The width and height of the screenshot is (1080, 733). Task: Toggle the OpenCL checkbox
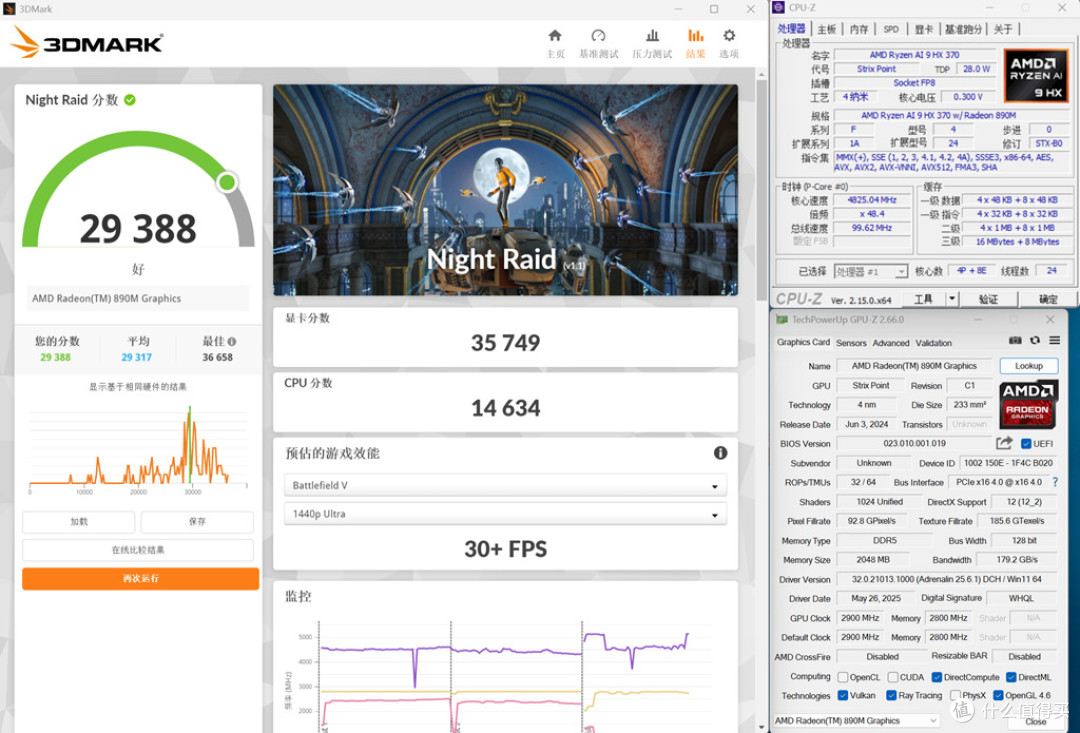pos(843,677)
